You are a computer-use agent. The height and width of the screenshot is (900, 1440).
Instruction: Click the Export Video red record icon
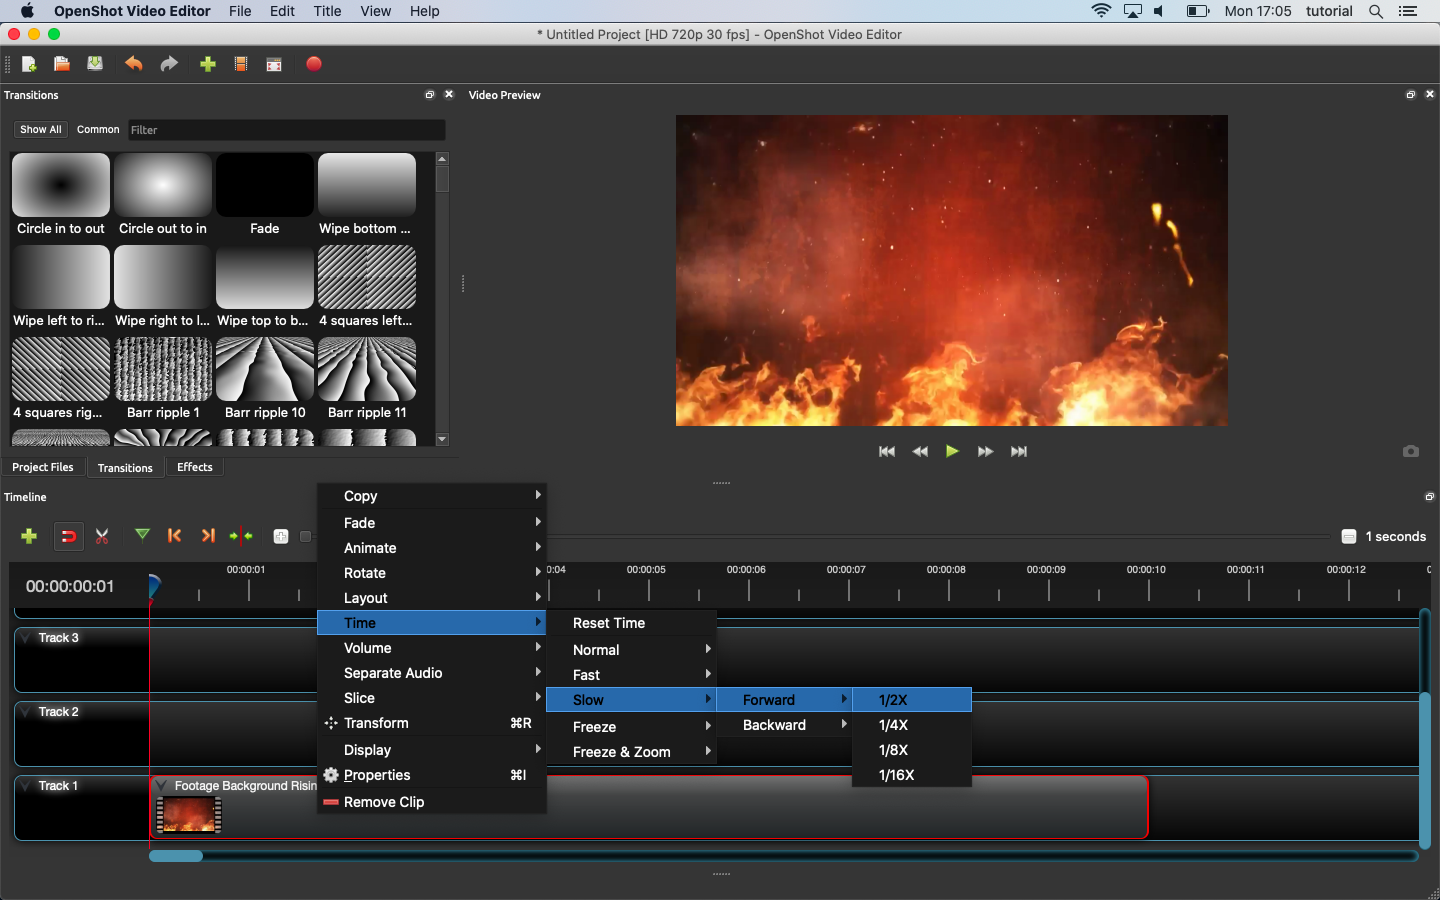[313, 64]
